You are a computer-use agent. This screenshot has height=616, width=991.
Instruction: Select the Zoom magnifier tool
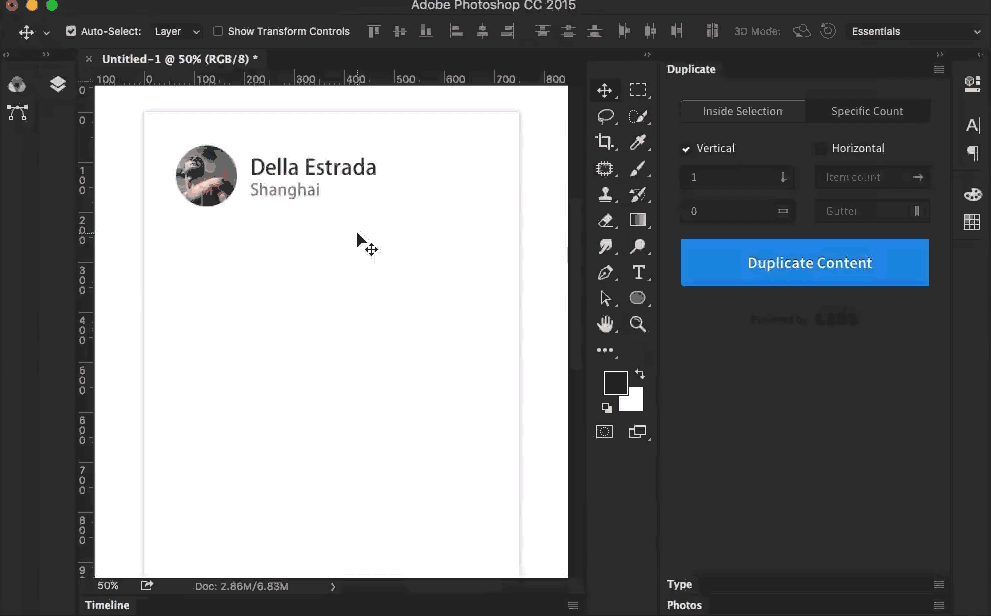[x=638, y=324]
